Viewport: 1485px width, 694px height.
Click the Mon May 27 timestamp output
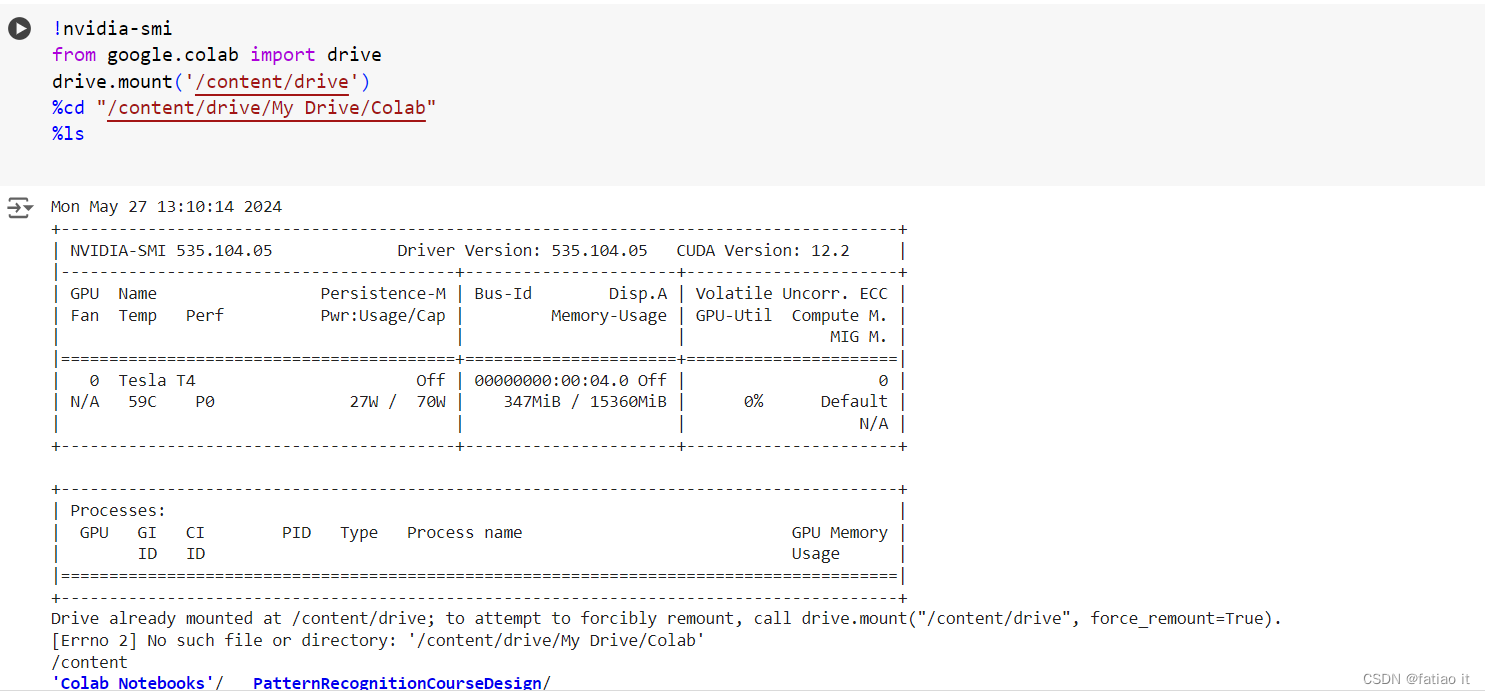pos(166,207)
